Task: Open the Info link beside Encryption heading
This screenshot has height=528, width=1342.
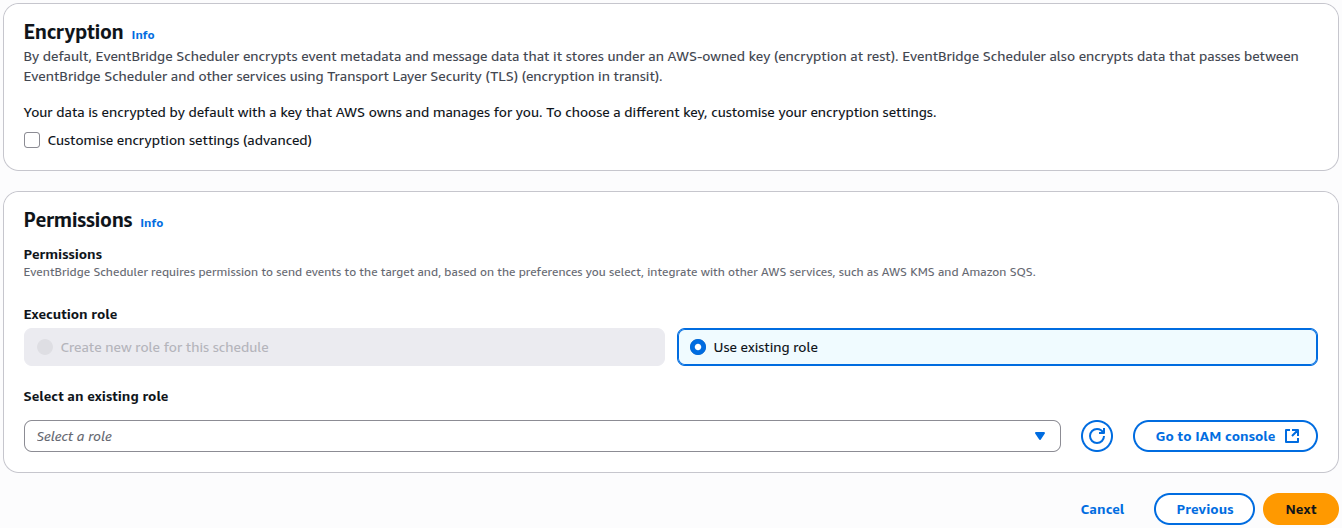Action: coord(143,35)
